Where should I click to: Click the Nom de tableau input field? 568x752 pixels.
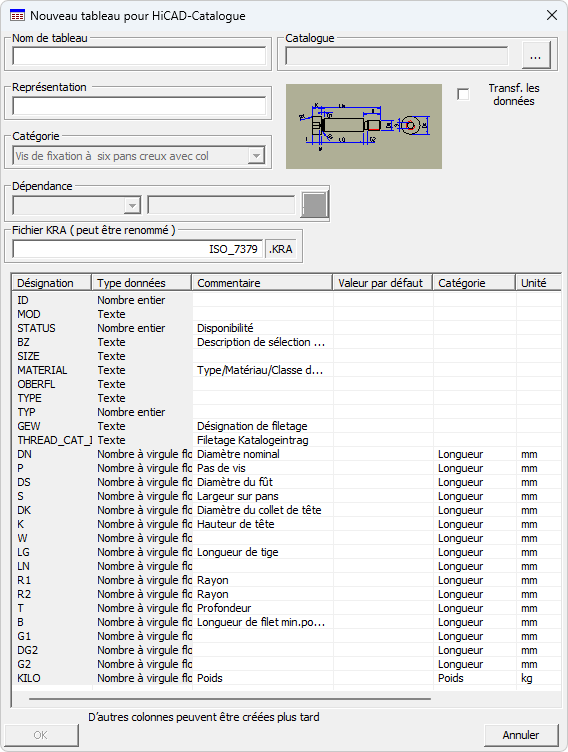(x=139, y=56)
